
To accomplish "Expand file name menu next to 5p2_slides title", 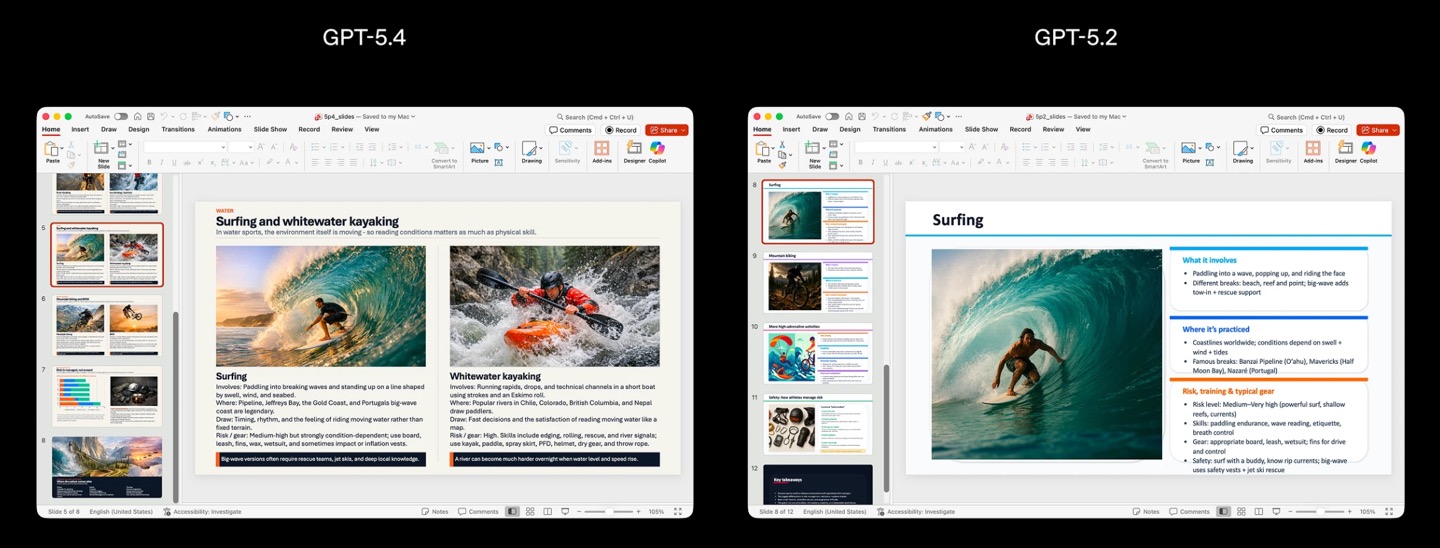I will click(x=1125, y=117).
